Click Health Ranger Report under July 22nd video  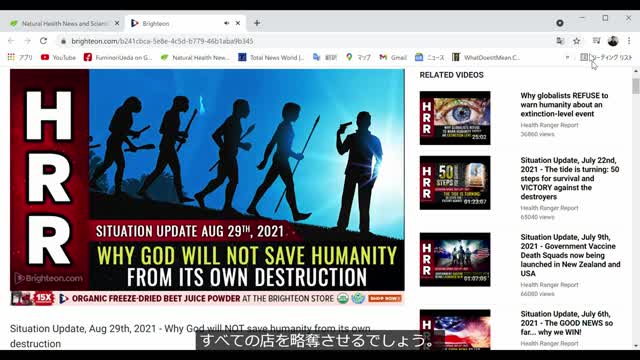click(x=549, y=208)
